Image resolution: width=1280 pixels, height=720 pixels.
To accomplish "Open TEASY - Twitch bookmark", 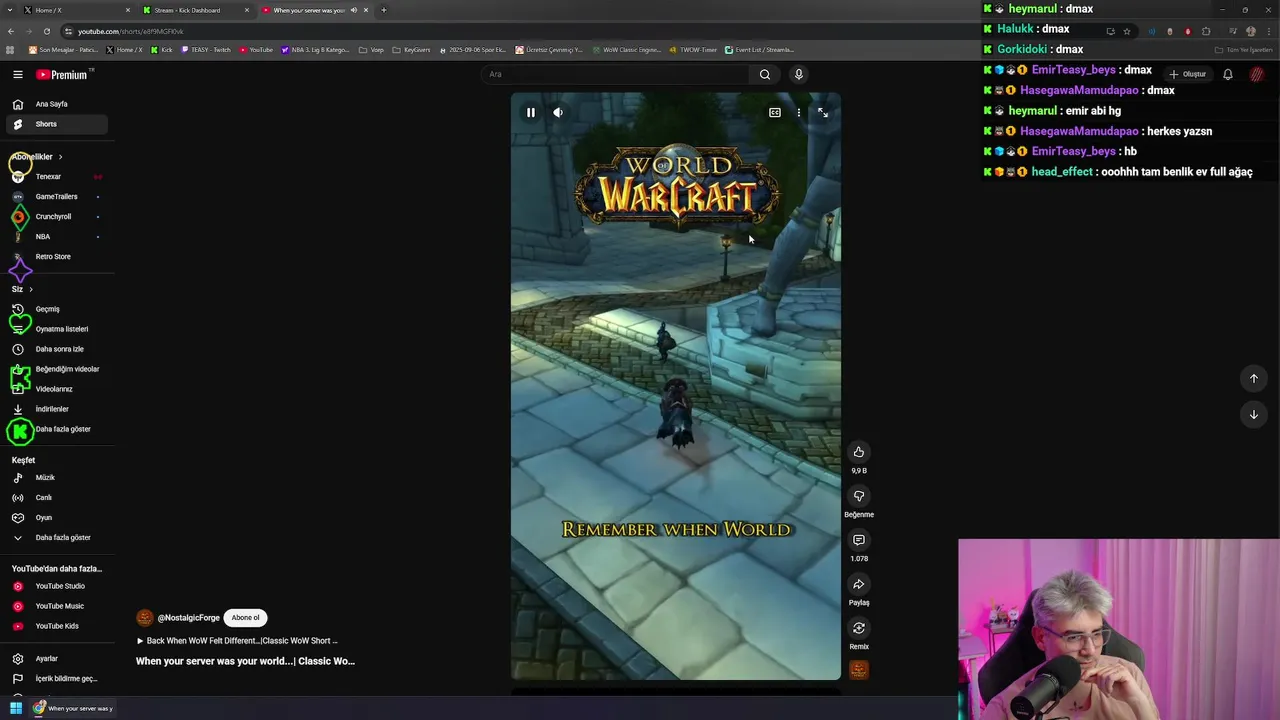I will (x=206, y=50).
